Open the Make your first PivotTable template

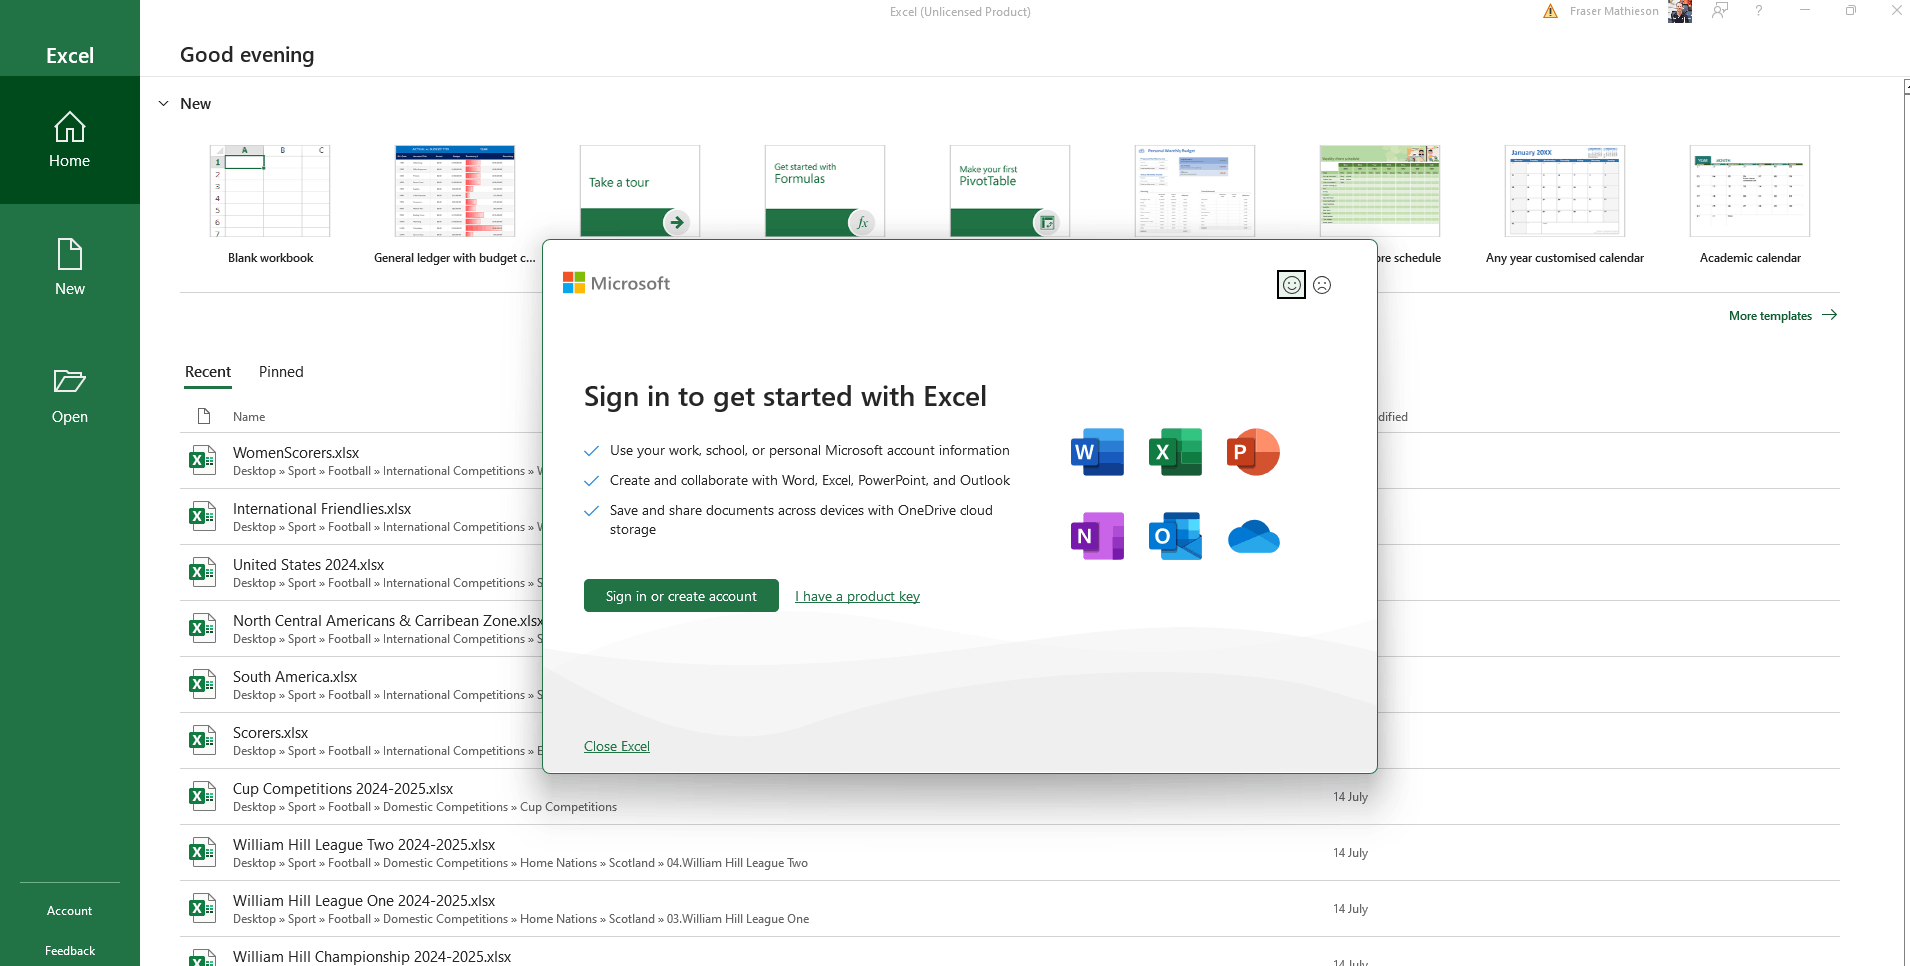coord(1010,191)
